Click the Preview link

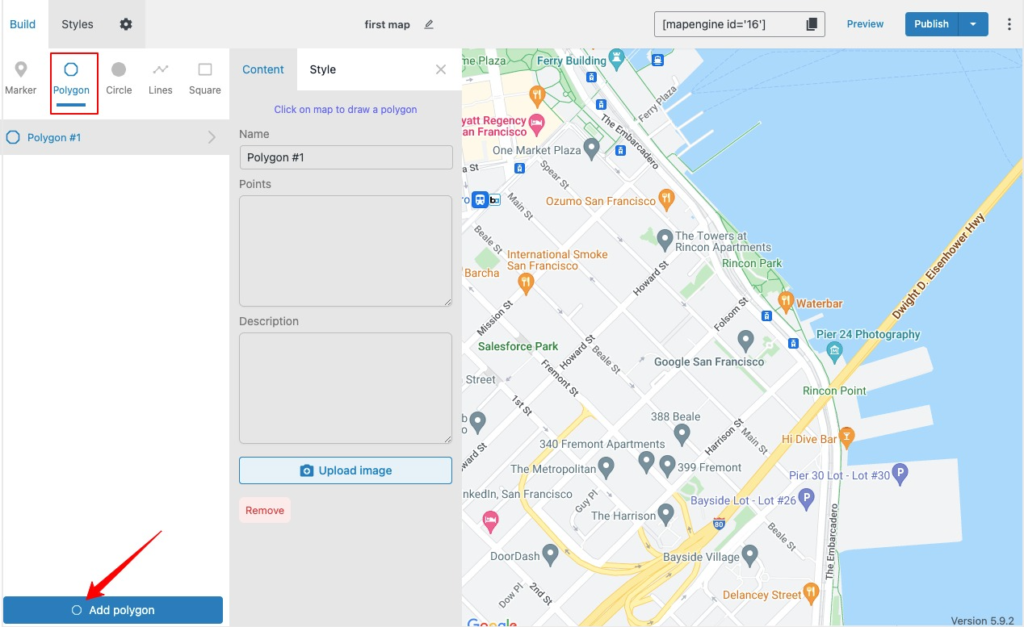tap(865, 24)
